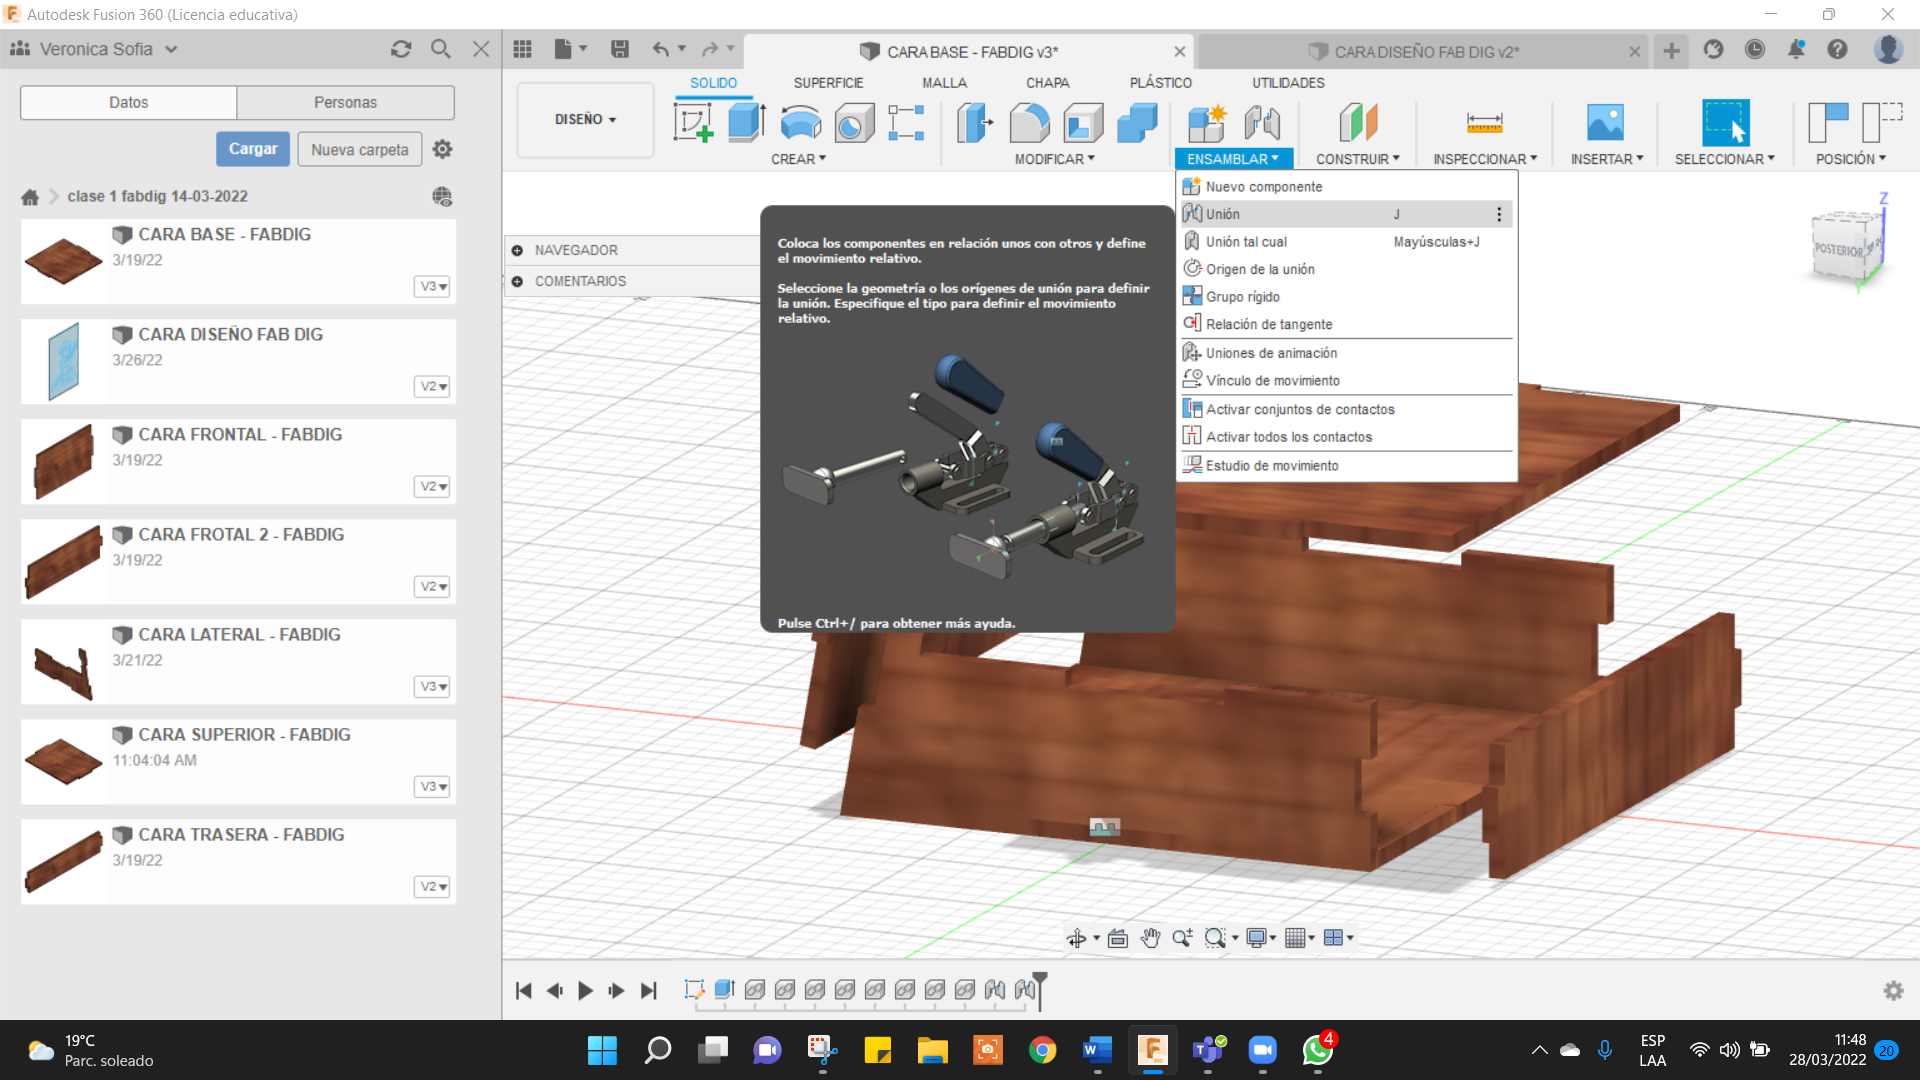The image size is (1920, 1080).
Task: Jump to timeline beginning
Action: 523,990
